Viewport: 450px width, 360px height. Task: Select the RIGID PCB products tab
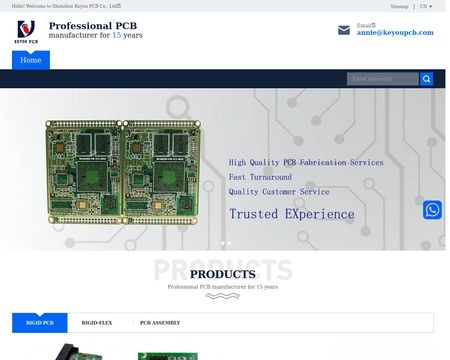tap(40, 323)
